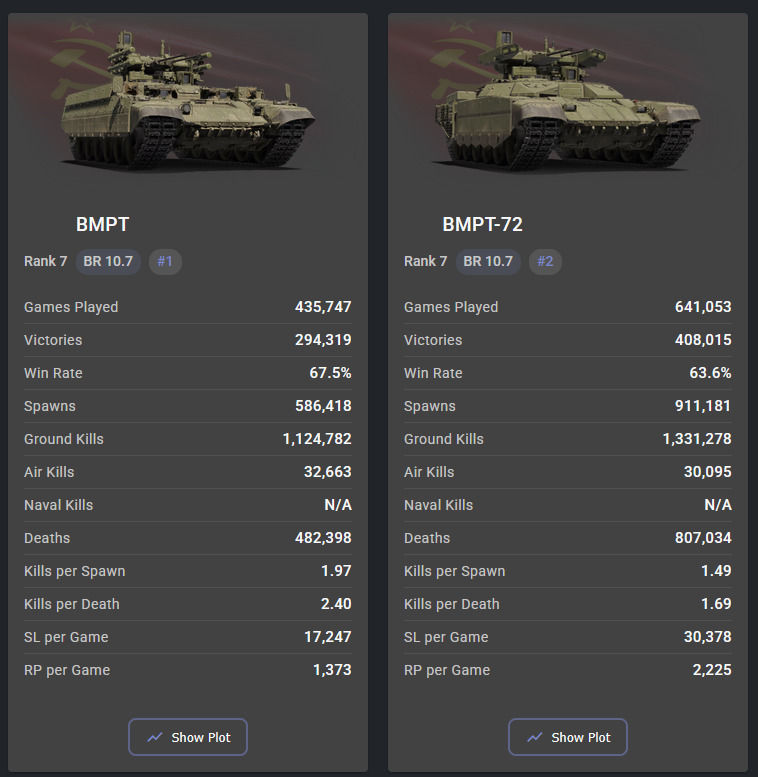758x777 pixels.
Task: Click the Rank 7 label on BMPT card
Action: [46, 262]
